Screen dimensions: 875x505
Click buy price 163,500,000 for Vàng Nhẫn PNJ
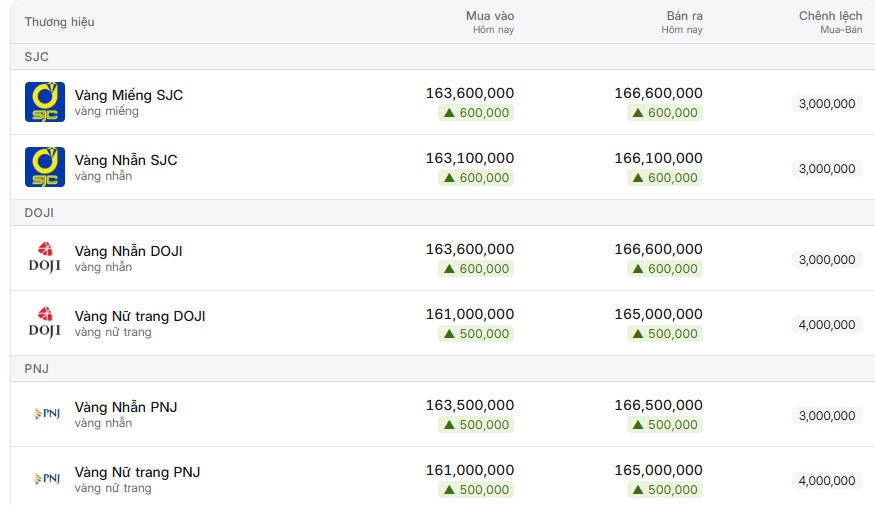pyautogui.click(x=470, y=405)
